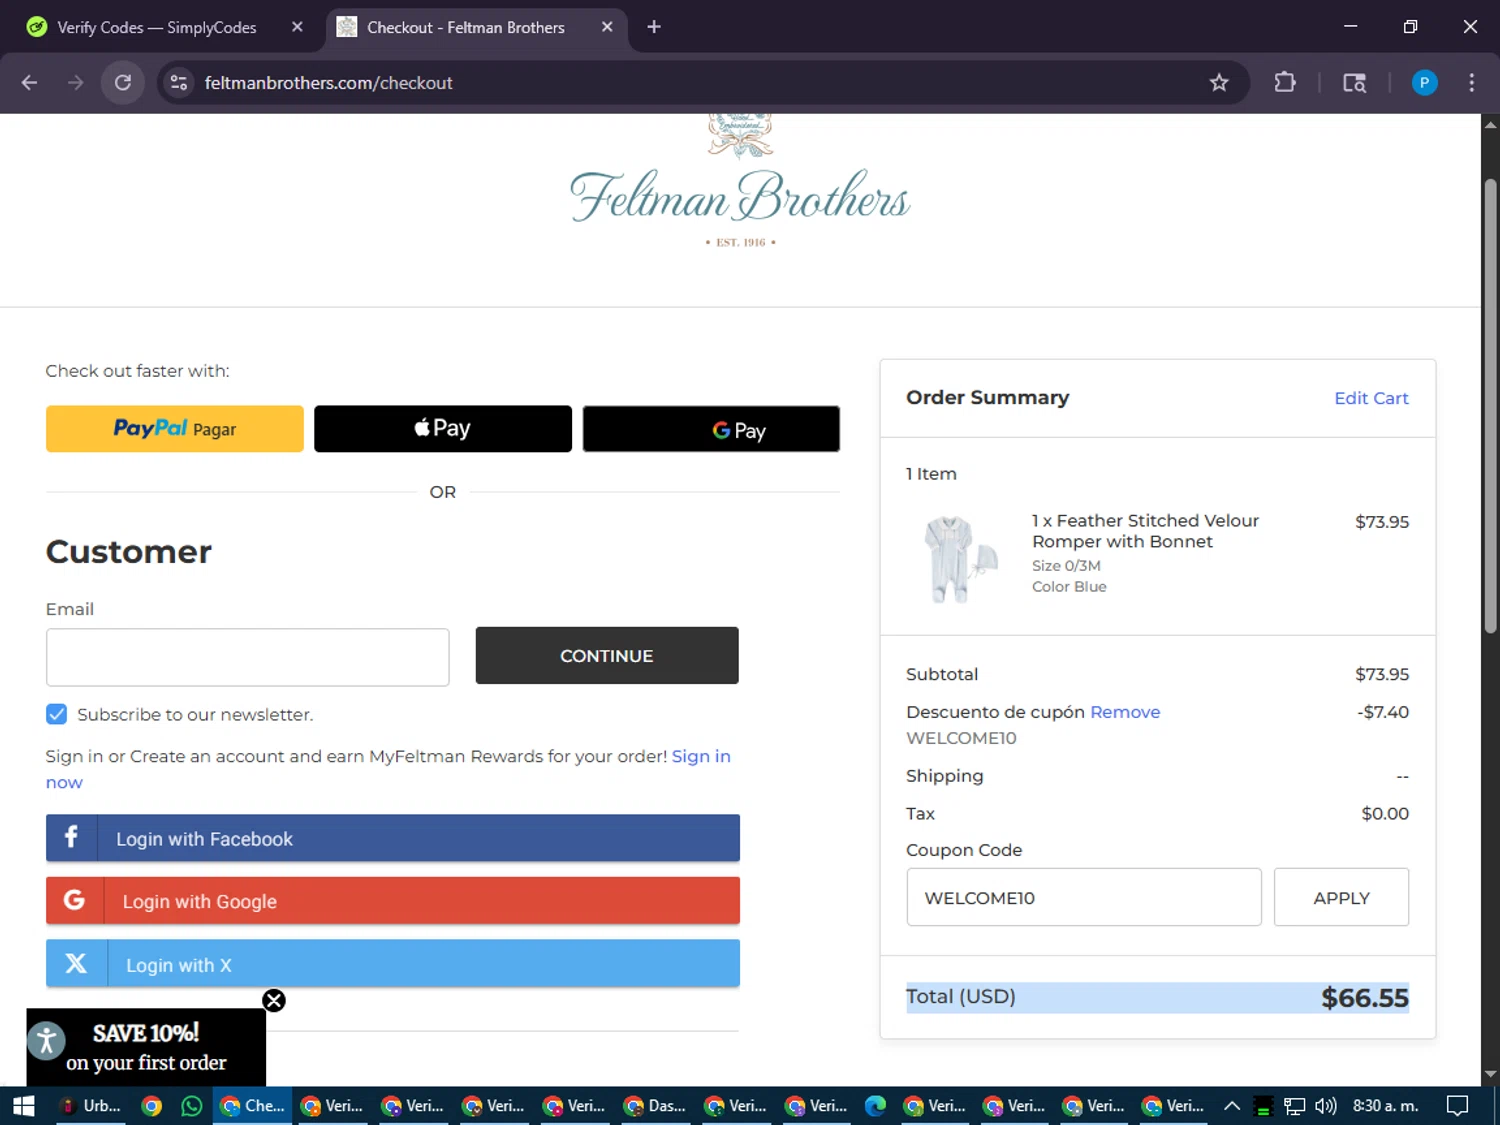Show hidden system tray icons
Viewport: 1500px width, 1125px height.
tap(1232, 1106)
